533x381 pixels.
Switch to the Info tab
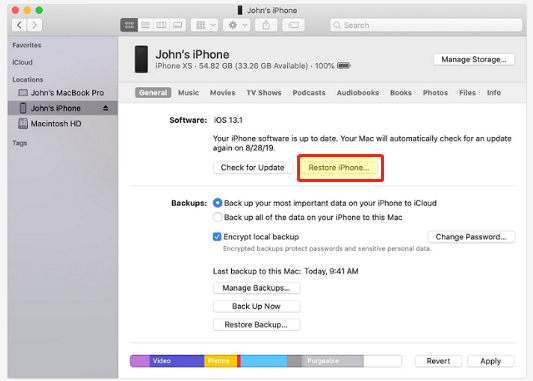point(494,92)
